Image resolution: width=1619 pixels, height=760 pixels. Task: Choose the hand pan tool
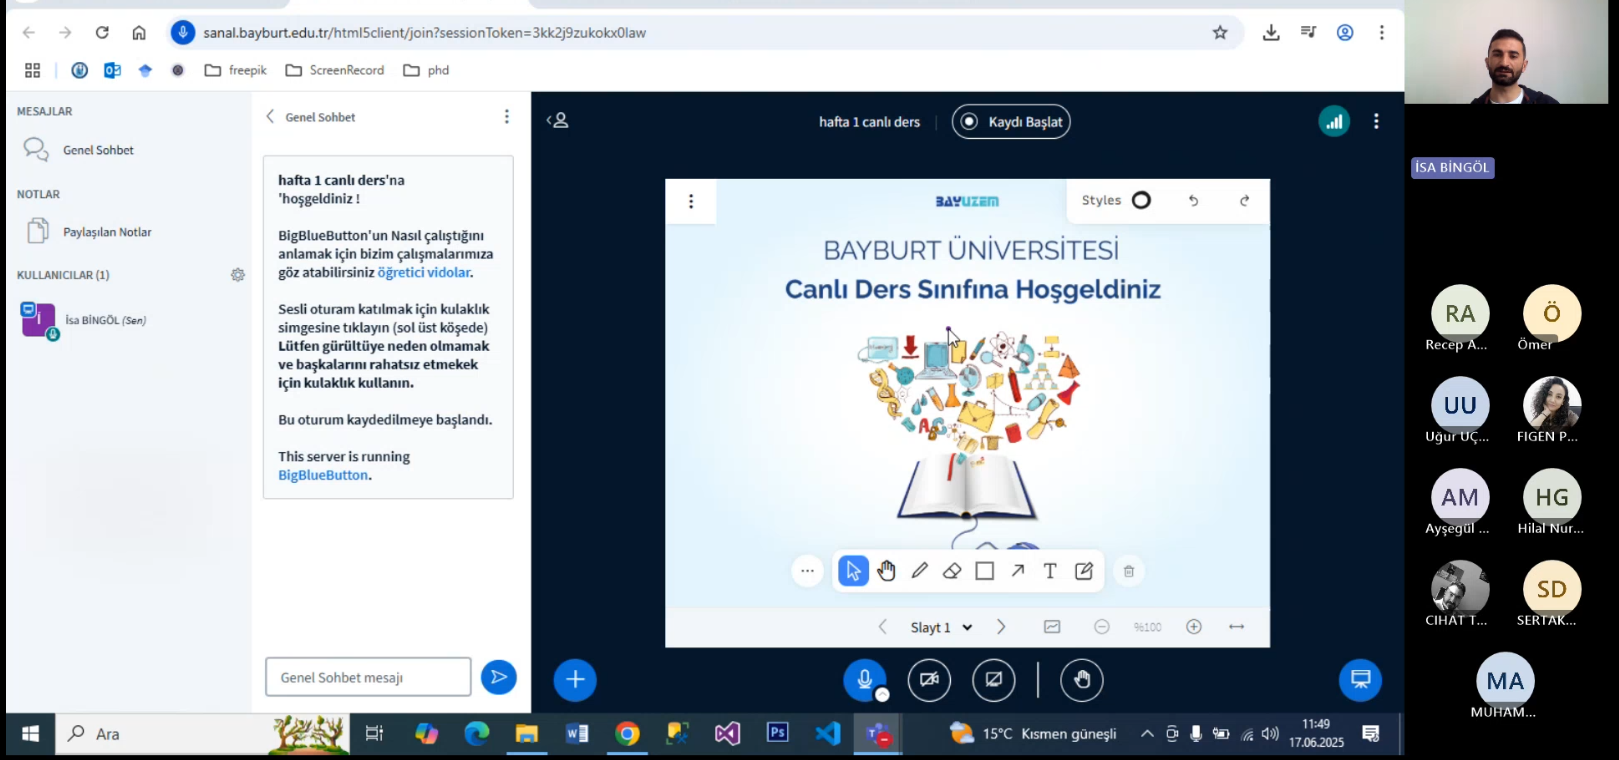click(886, 571)
